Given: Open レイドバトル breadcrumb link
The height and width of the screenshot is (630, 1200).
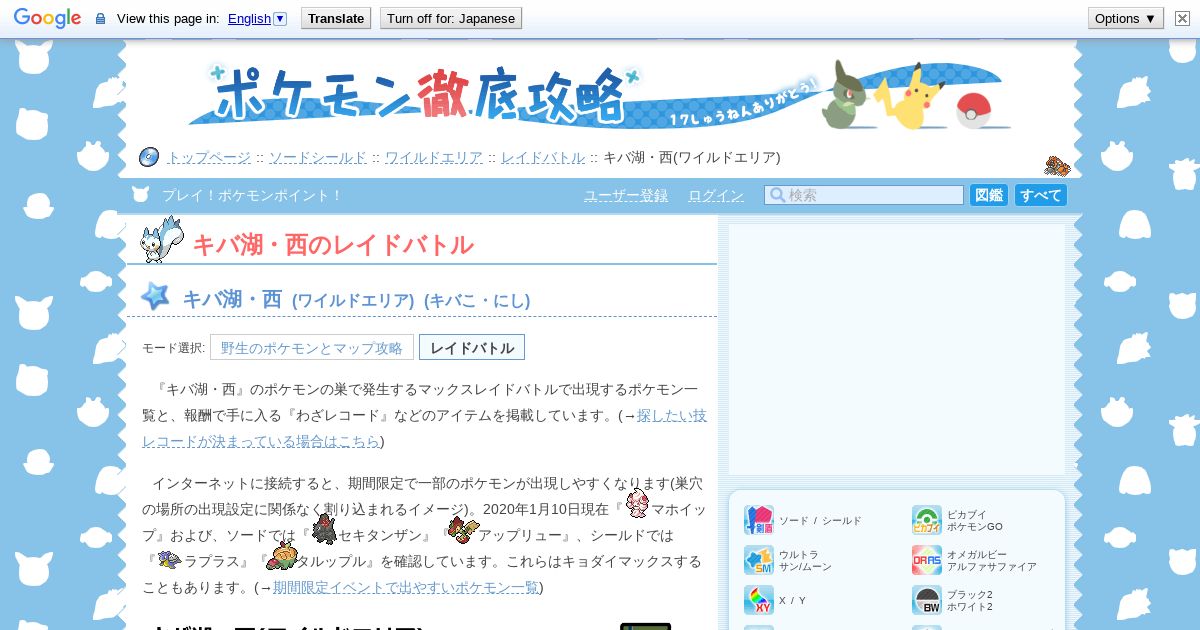Looking at the screenshot, I should pyautogui.click(x=543, y=157).
